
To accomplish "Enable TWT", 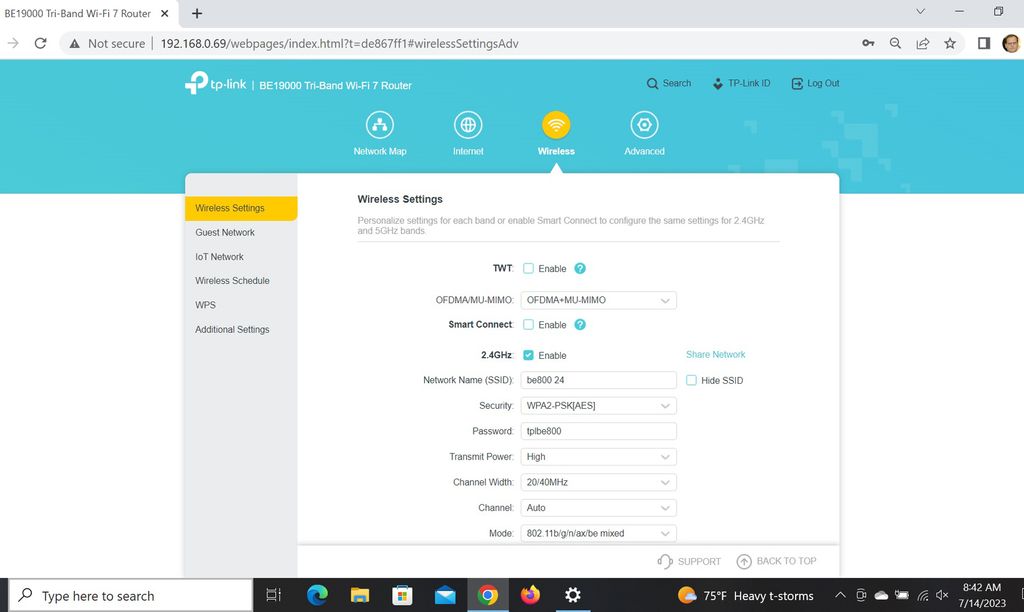I will [527, 268].
